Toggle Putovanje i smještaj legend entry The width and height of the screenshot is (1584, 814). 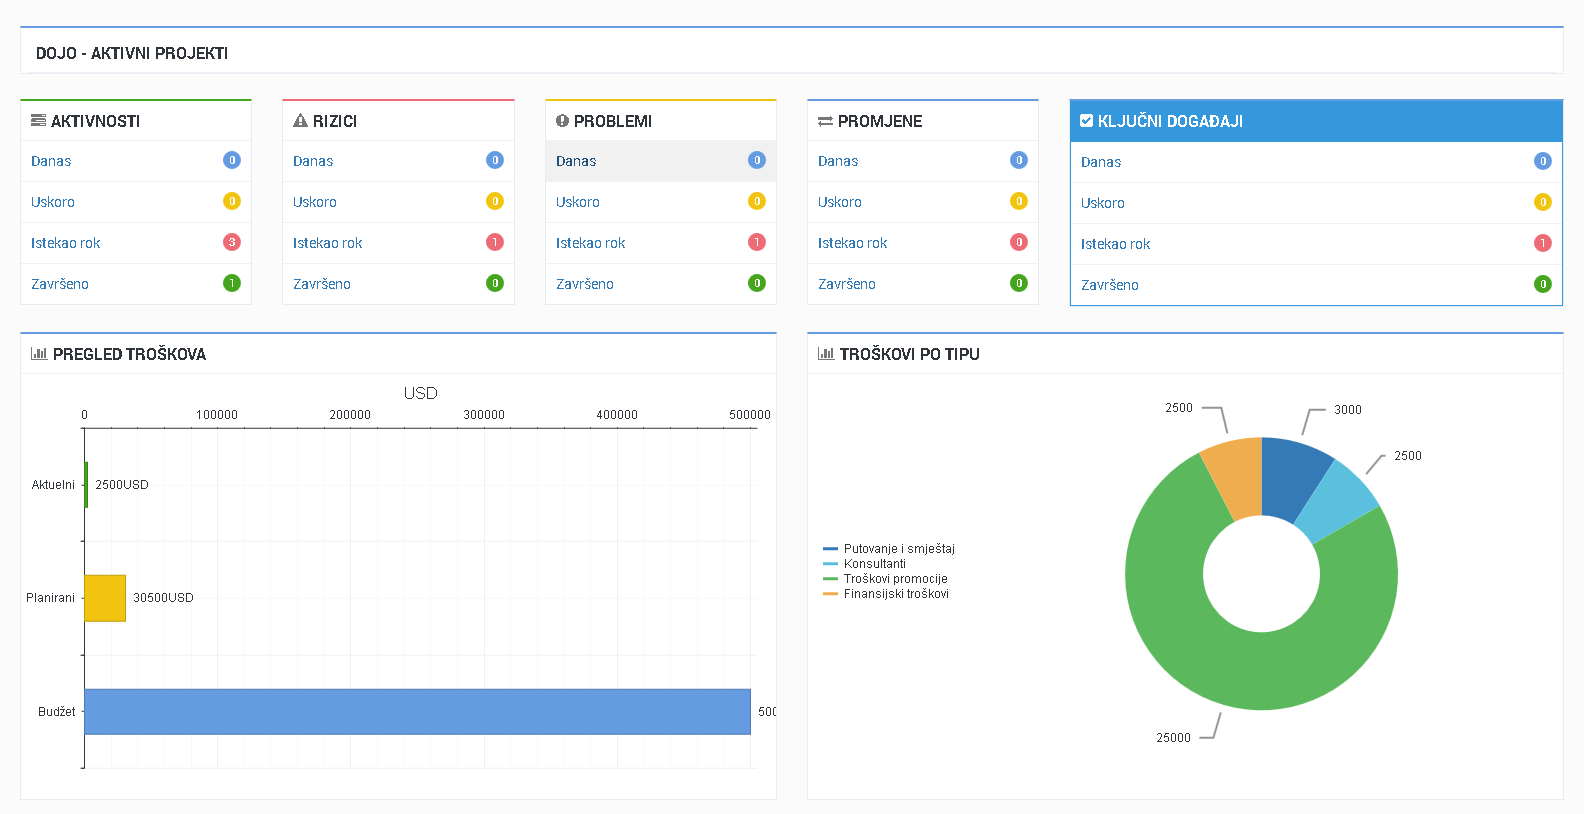(x=889, y=549)
